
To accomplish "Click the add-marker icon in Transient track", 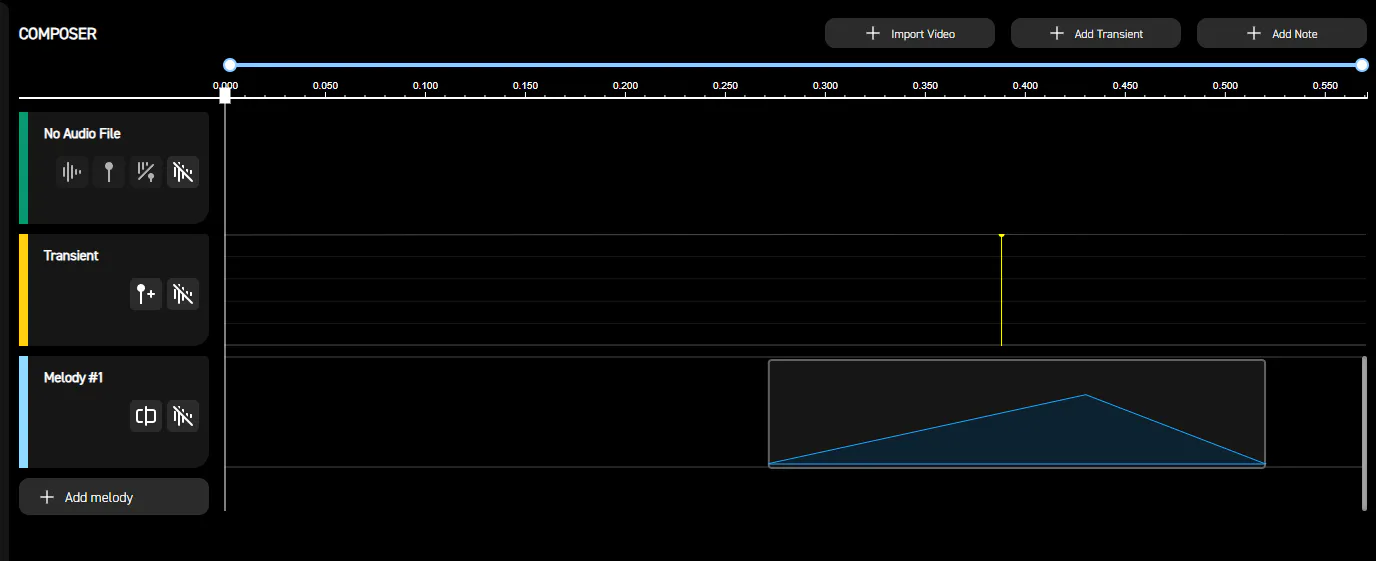I will [146, 294].
